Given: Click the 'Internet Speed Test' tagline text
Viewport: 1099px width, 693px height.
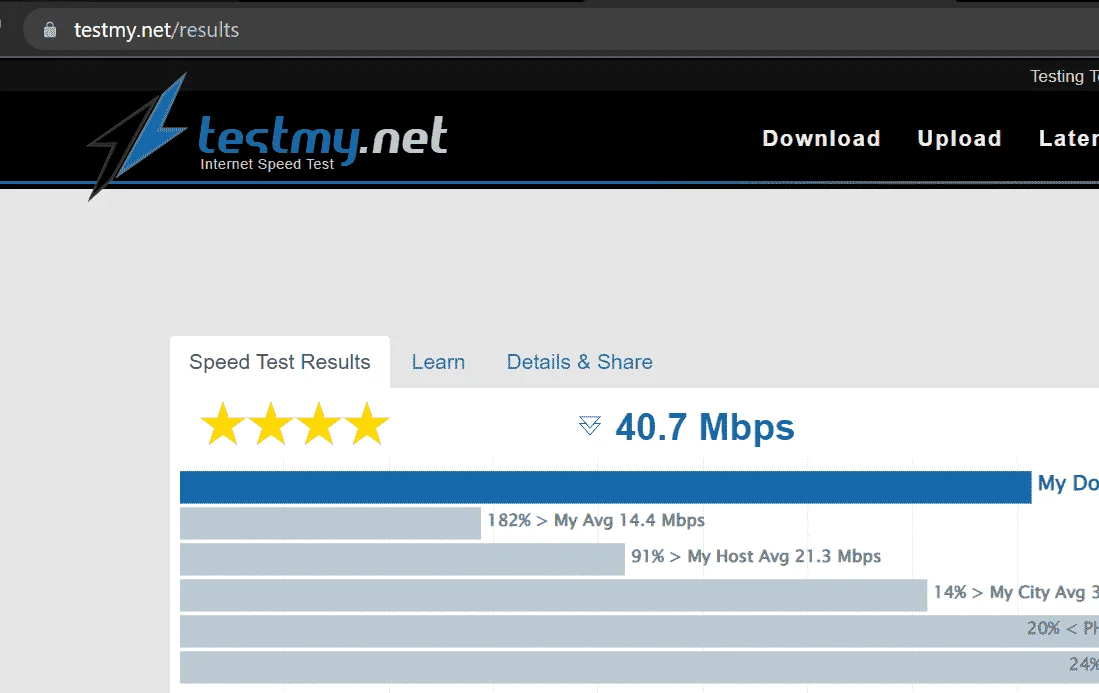Looking at the screenshot, I should (x=267, y=164).
